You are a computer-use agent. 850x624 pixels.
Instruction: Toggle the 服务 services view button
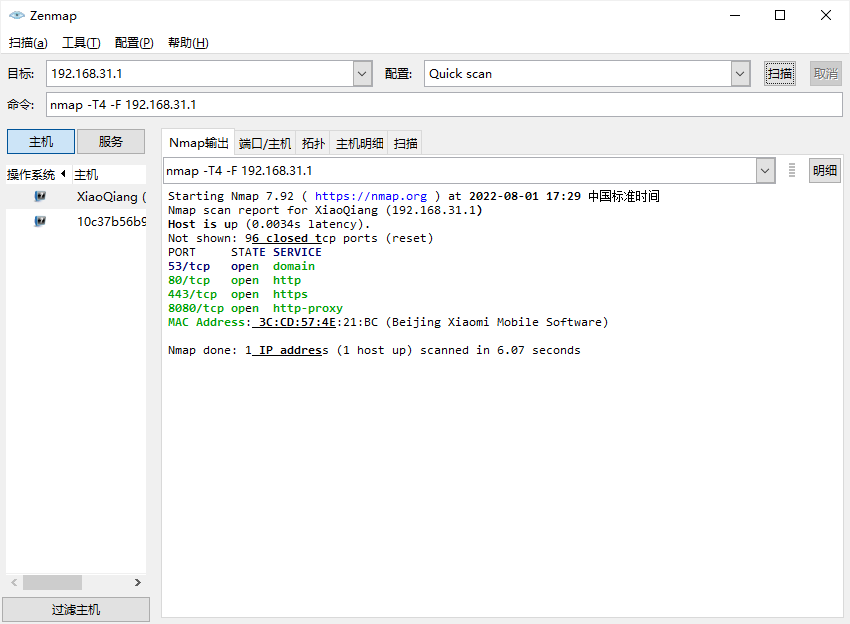pyautogui.click(x=111, y=141)
